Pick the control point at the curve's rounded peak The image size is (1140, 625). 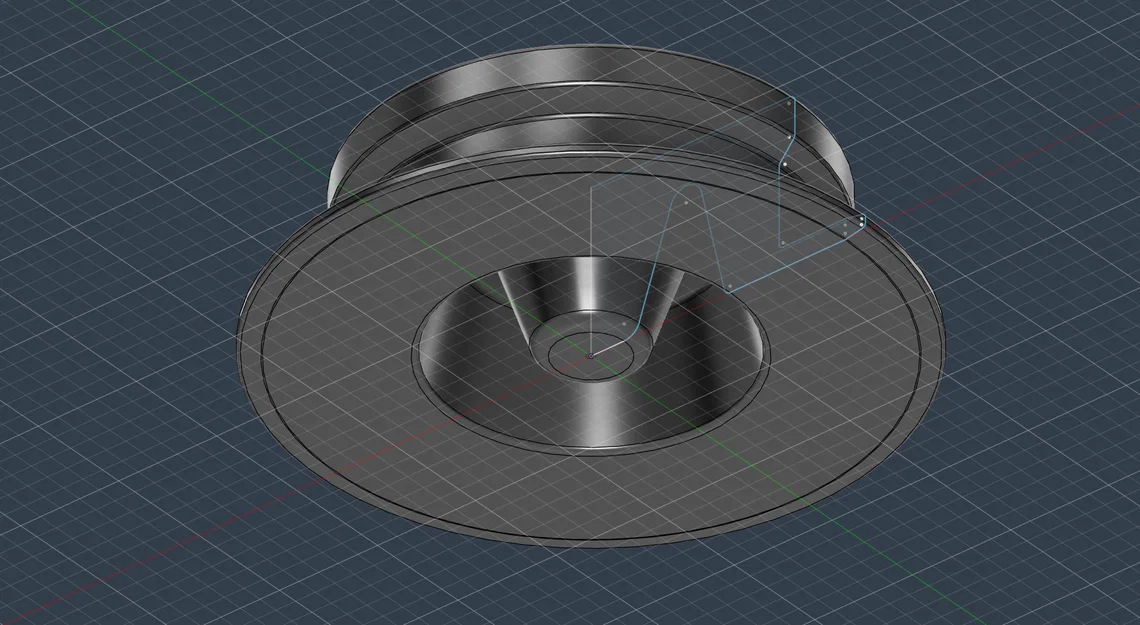pos(686,203)
